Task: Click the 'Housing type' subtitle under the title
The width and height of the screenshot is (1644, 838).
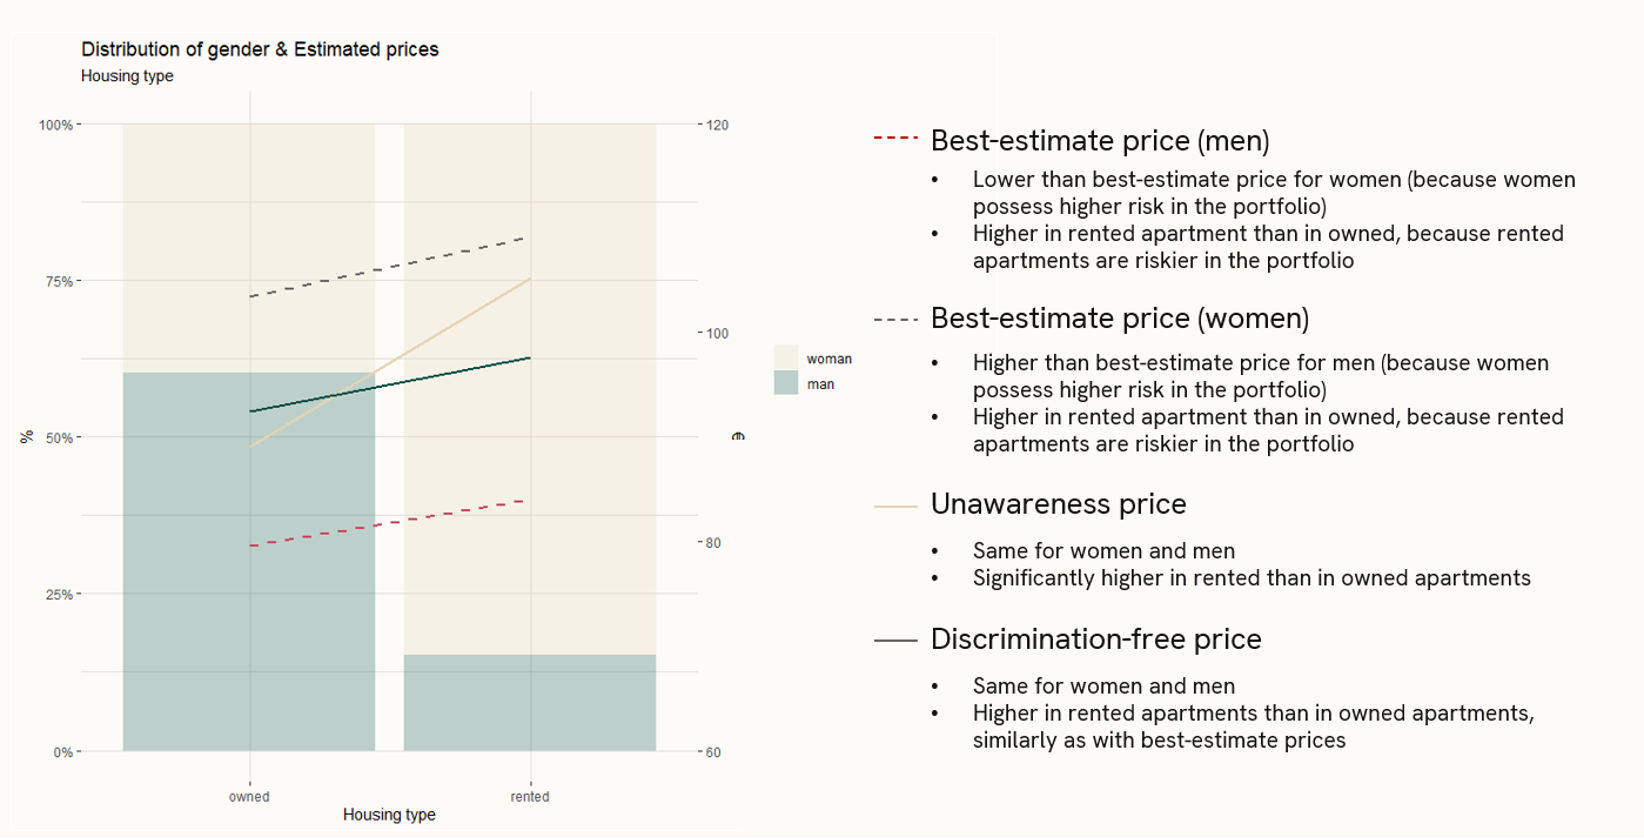Action: coord(127,76)
